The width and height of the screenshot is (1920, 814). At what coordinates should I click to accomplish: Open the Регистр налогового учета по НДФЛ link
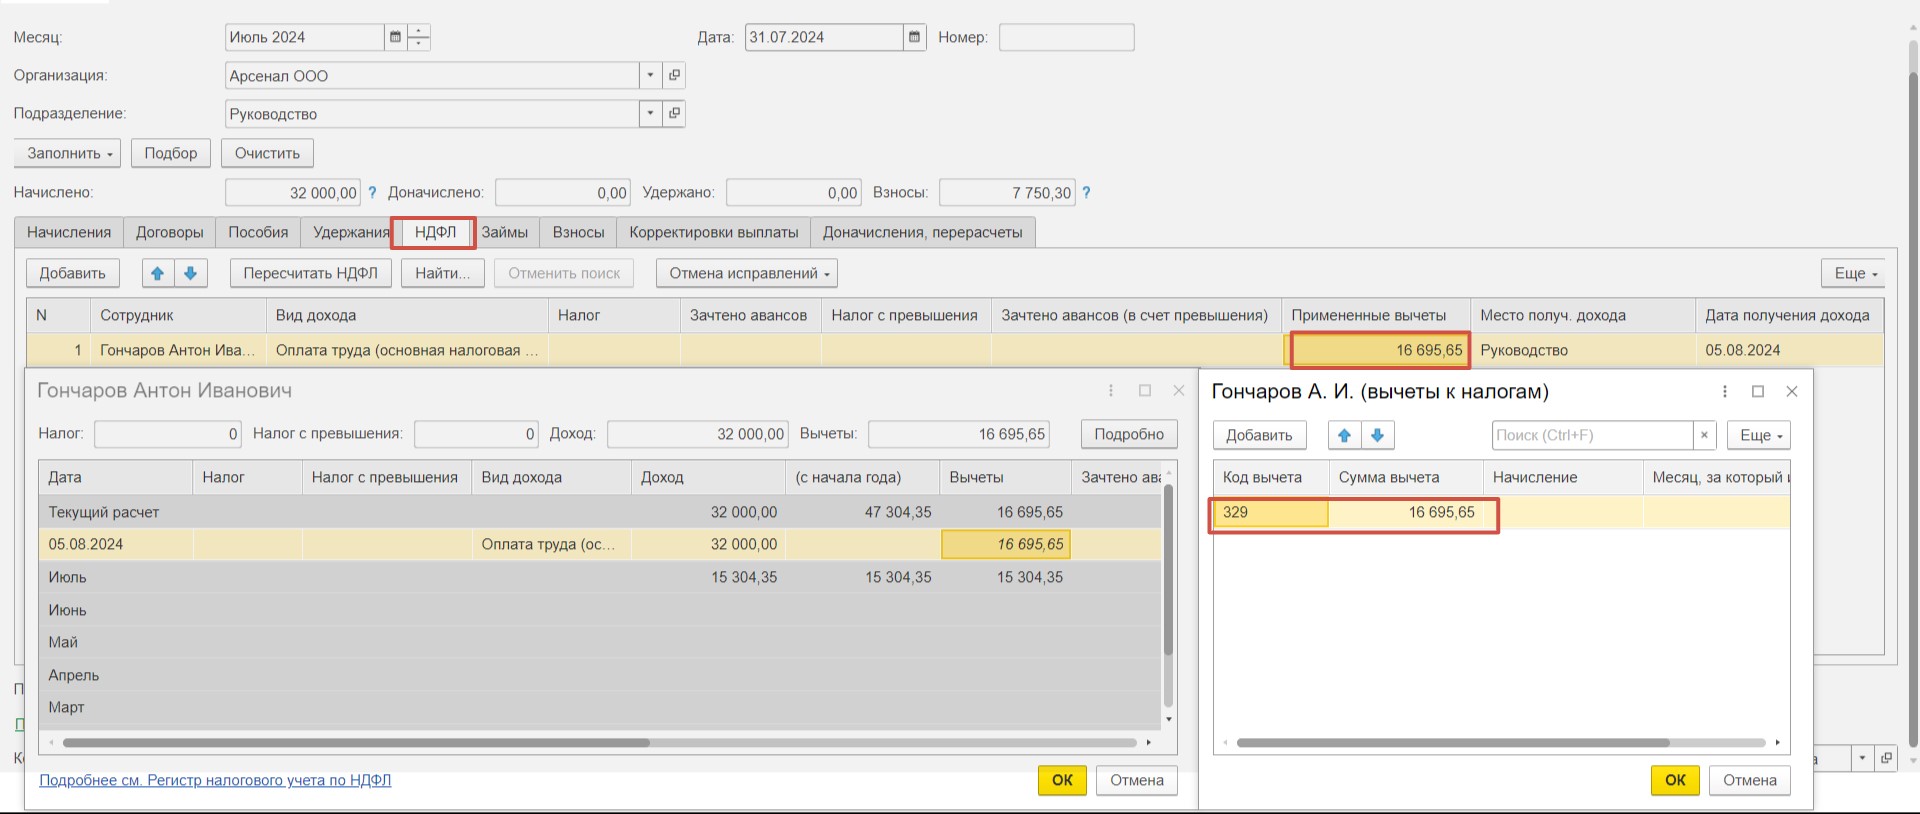pyautogui.click(x=215, y=780)
